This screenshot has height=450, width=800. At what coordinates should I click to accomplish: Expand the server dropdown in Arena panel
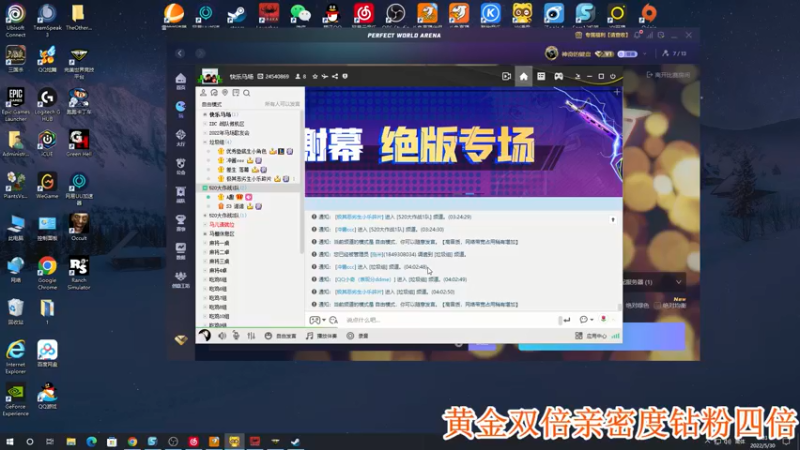(679, 282)
